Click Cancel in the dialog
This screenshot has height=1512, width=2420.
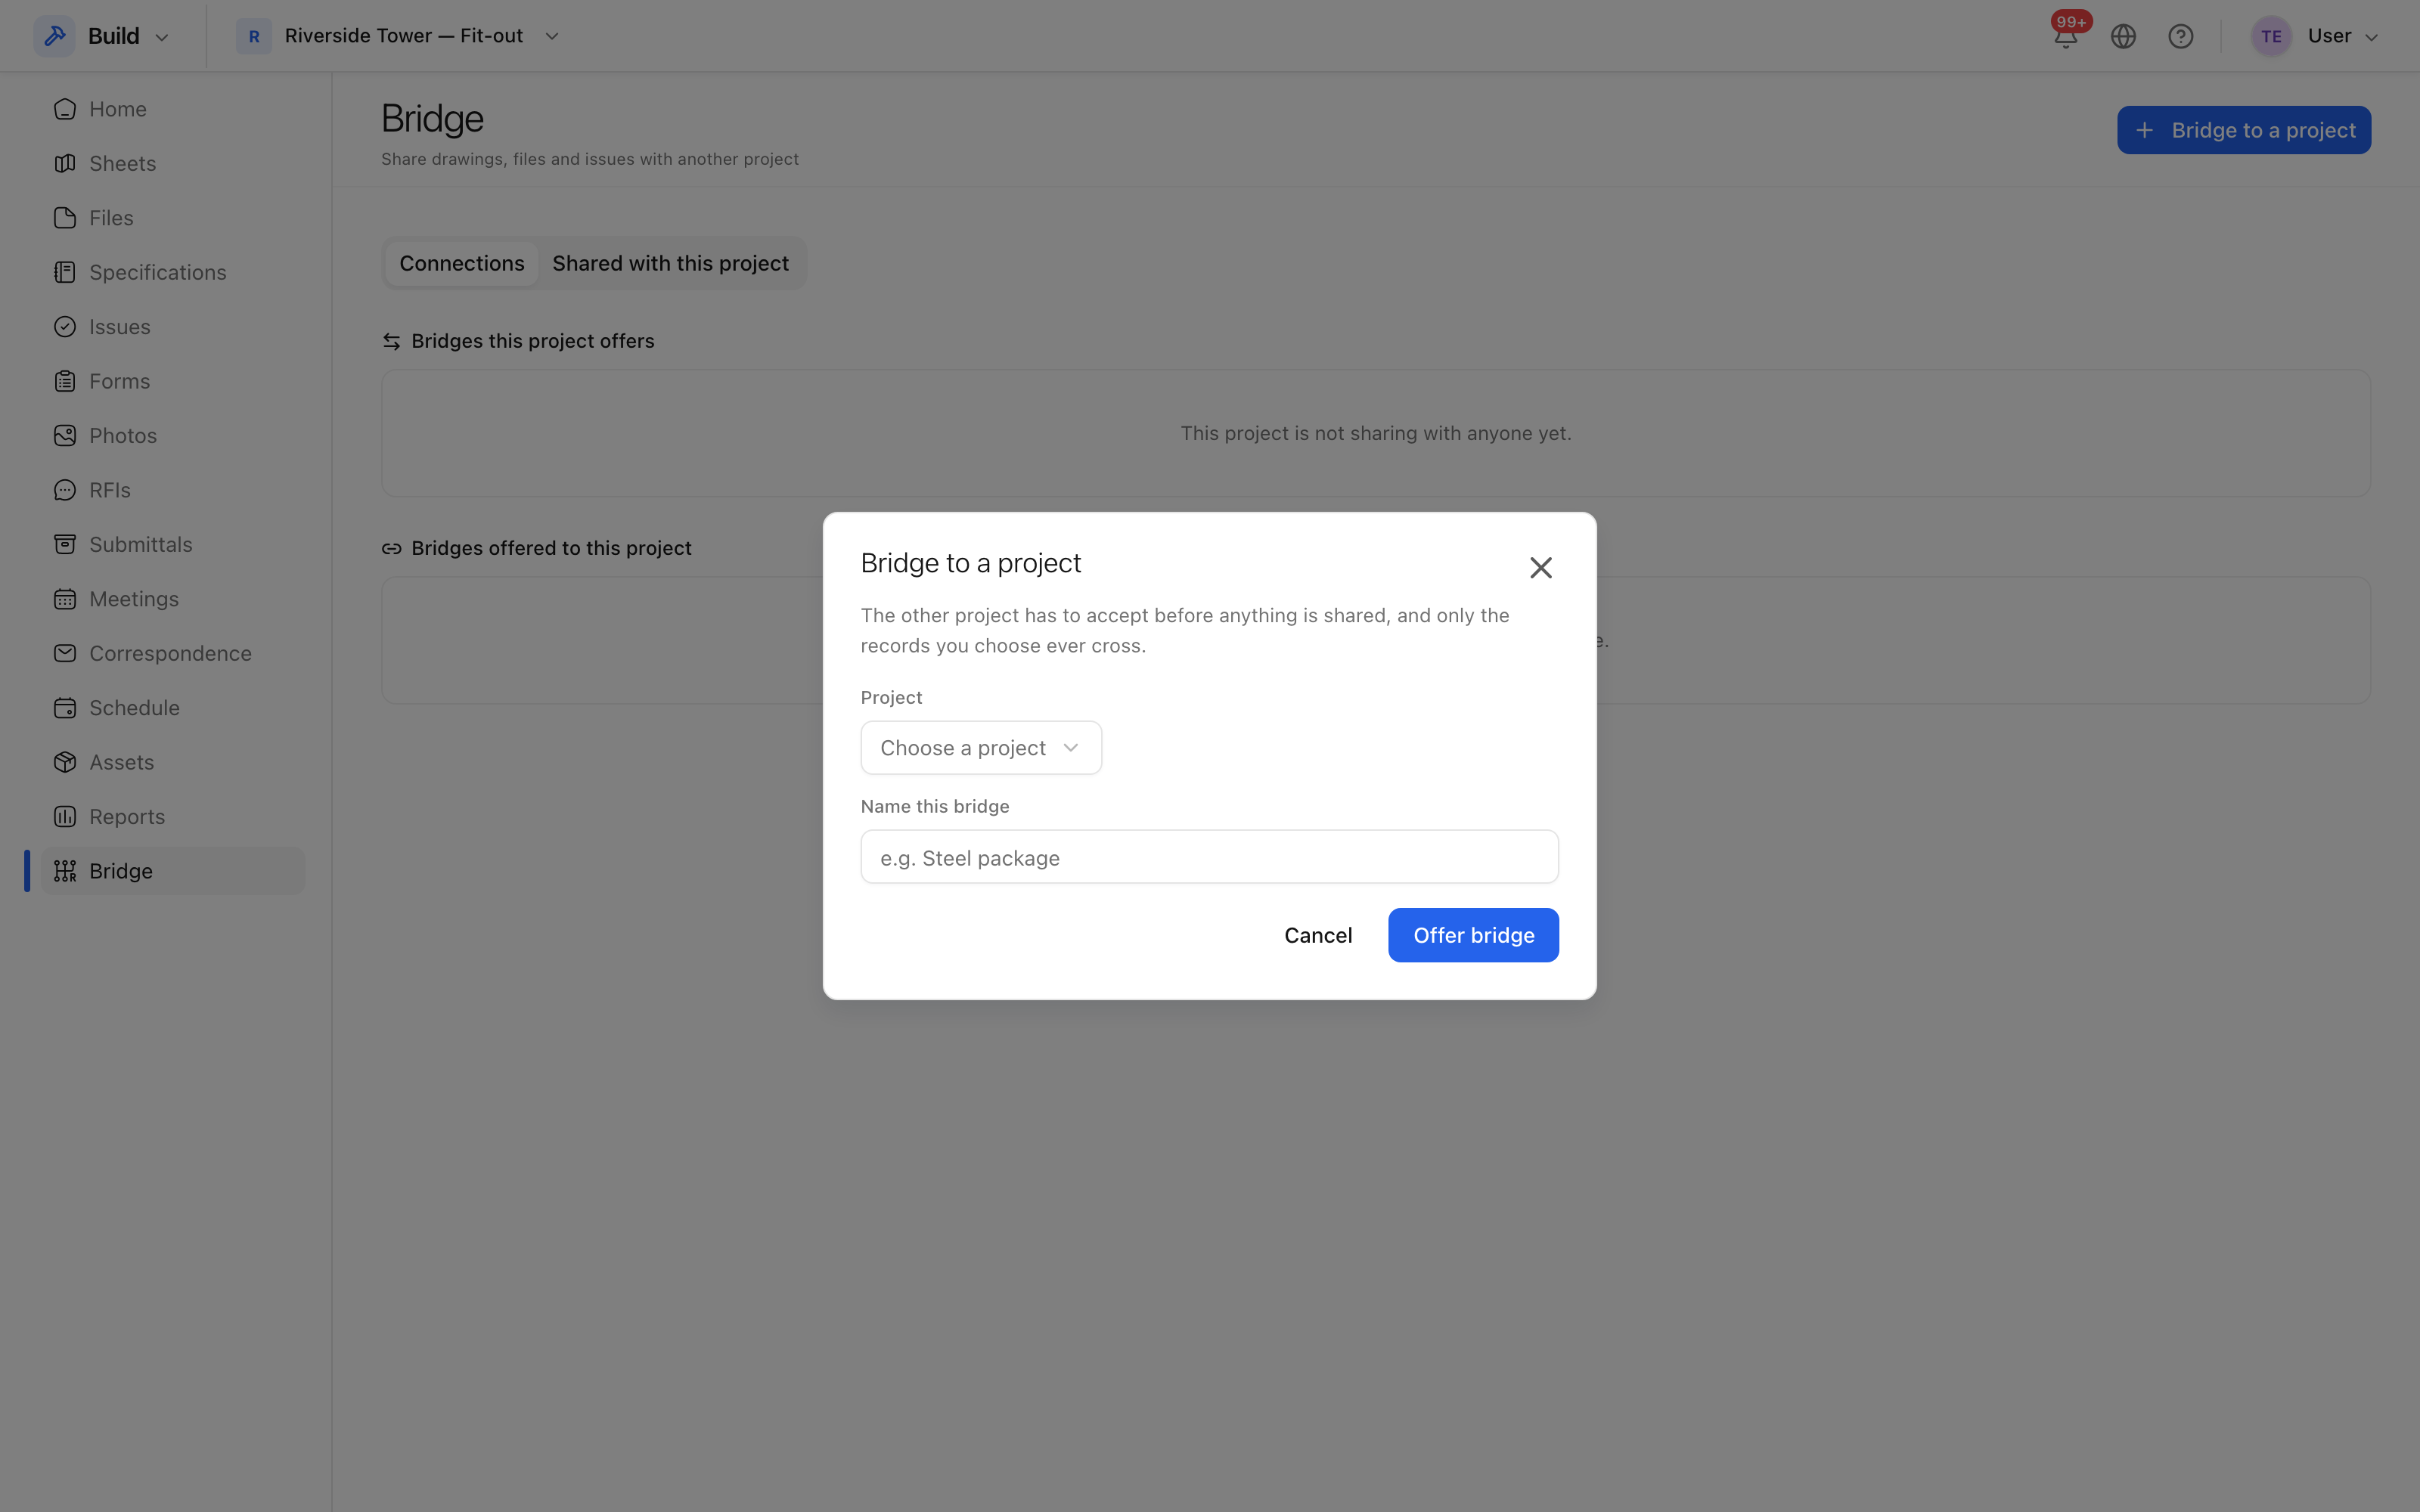pyautogui.click(x=1318, y=935)
